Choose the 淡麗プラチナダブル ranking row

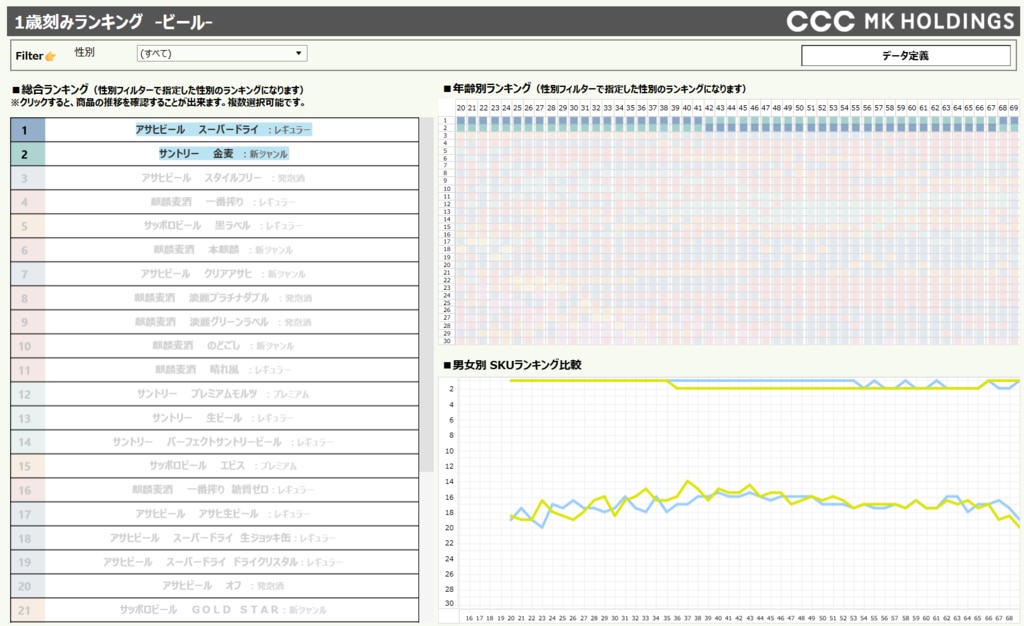pyautogui.click(x=215, y=298)
